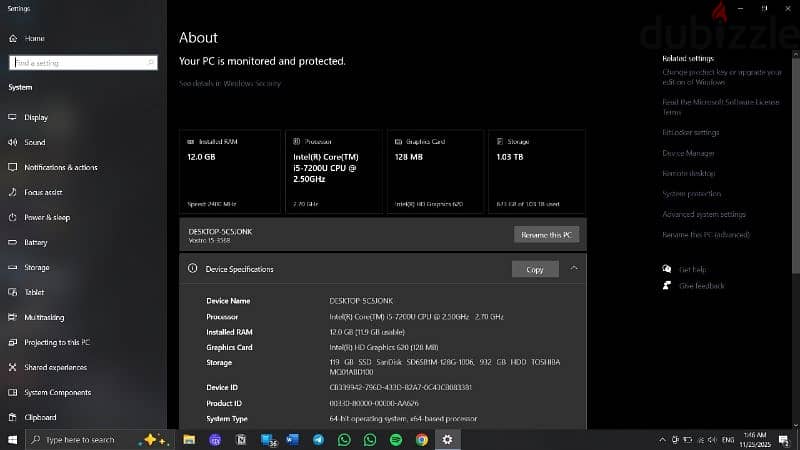The image size is (800, 450).
Task: Click the Find a setting search box
Action: click(83, 63)
